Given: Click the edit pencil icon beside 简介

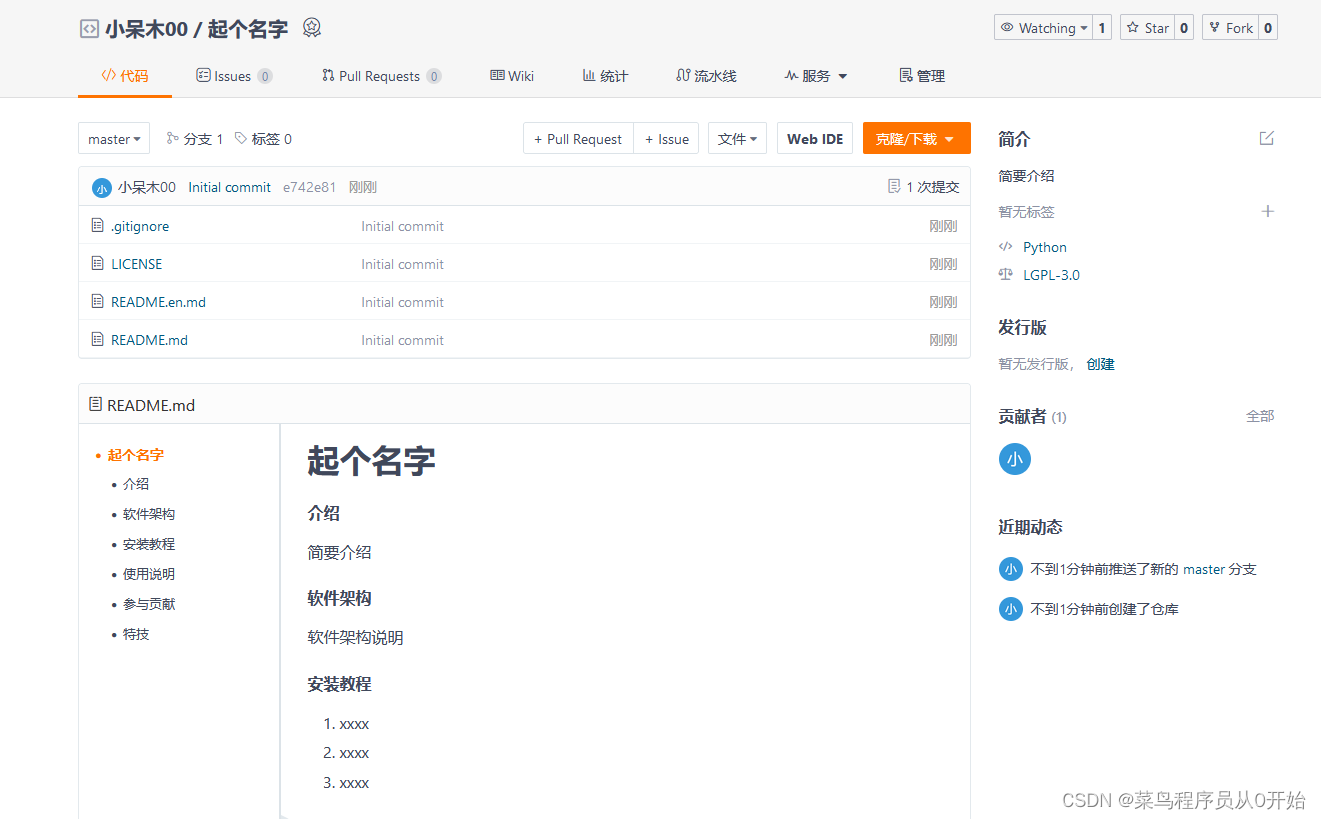Looking at the screenshot, I should (x=1266, y=138).
